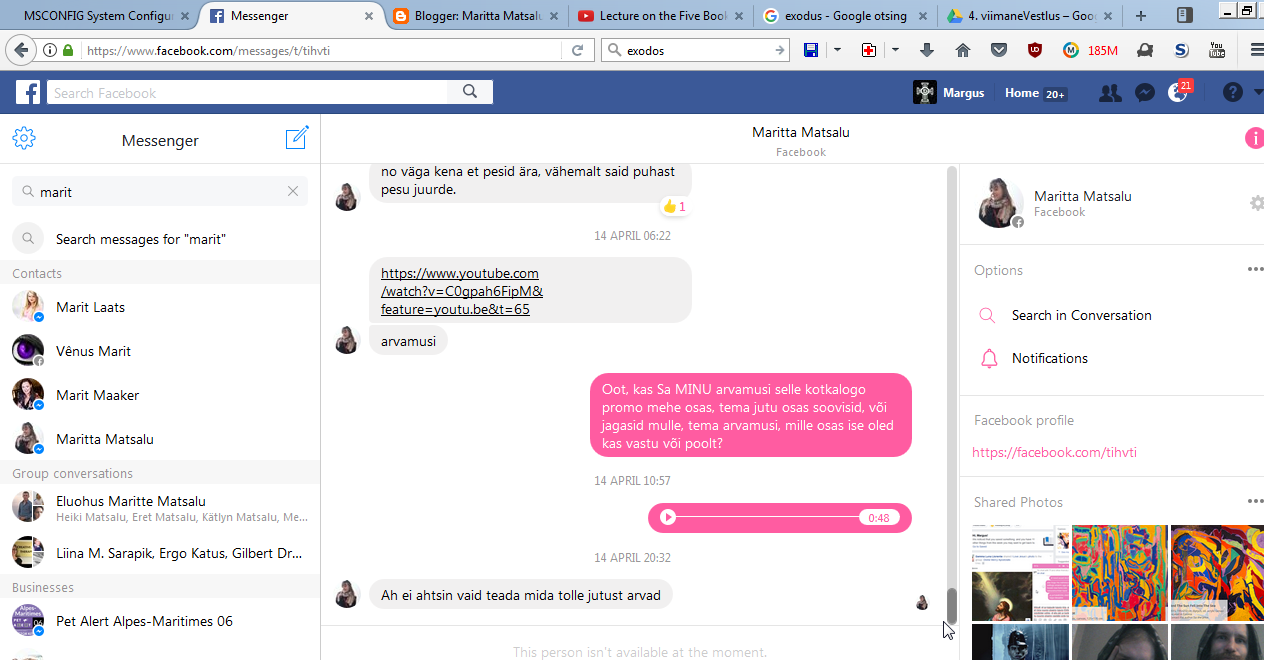
Task: Open Margus profile in top bar
Action: [x=949, y=93]
